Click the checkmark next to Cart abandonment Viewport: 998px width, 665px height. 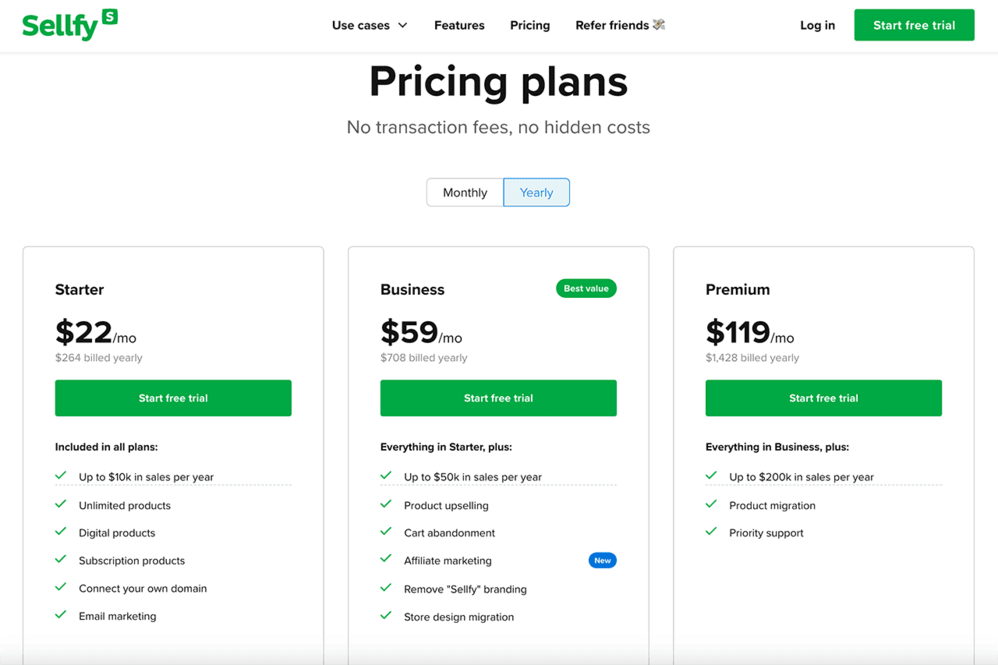point(386,533)
